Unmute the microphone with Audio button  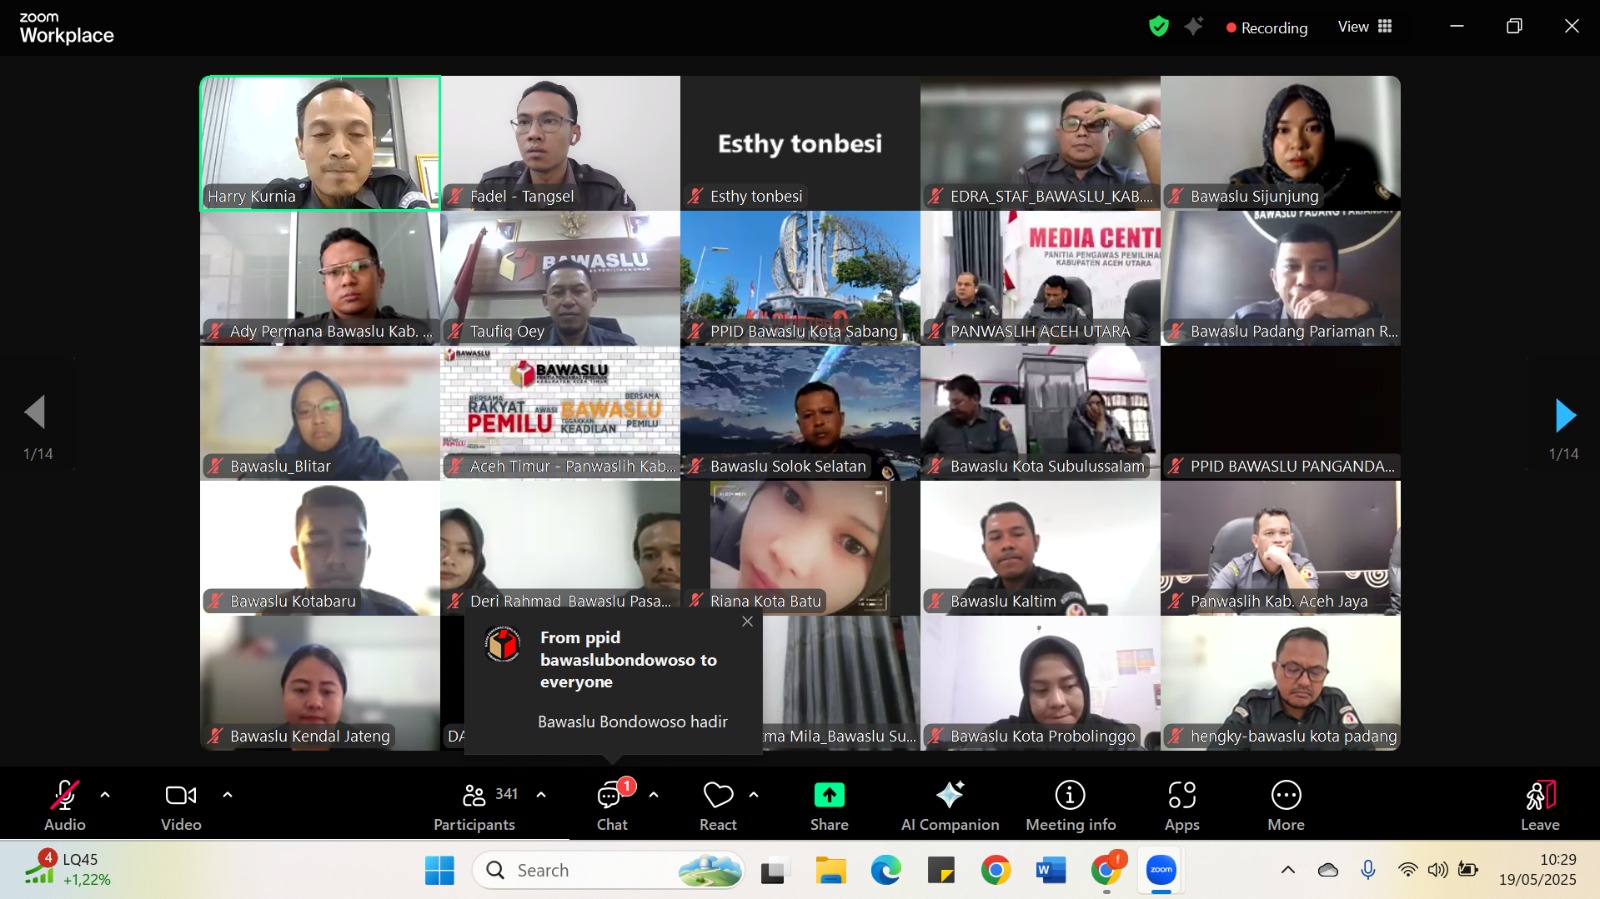point(65,805)
